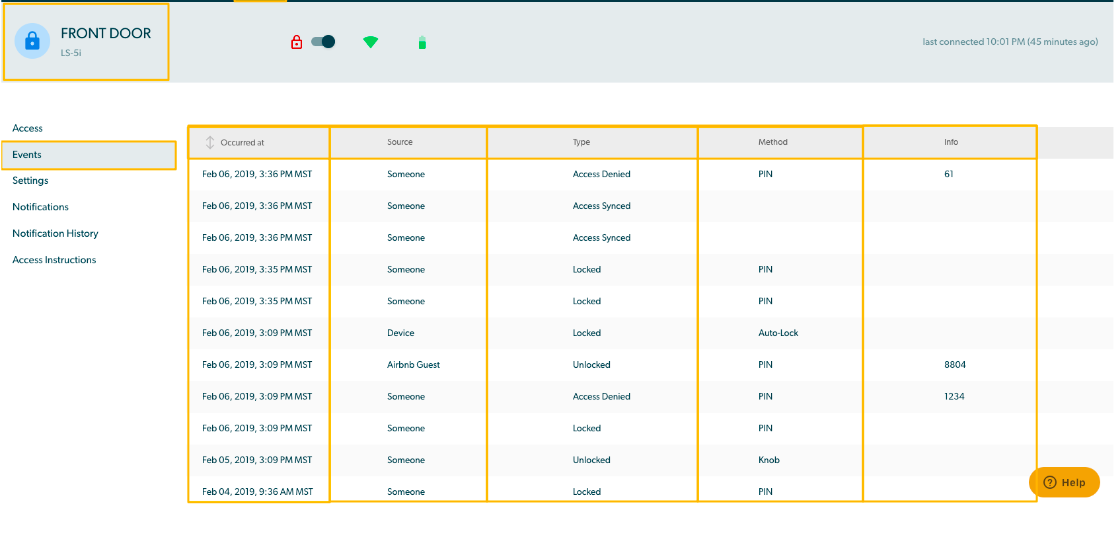Image resolution: width=1114 pixels, height=533 pixels.
Task: Click the Auto-Lock method cell
Action: pos(778,333)
